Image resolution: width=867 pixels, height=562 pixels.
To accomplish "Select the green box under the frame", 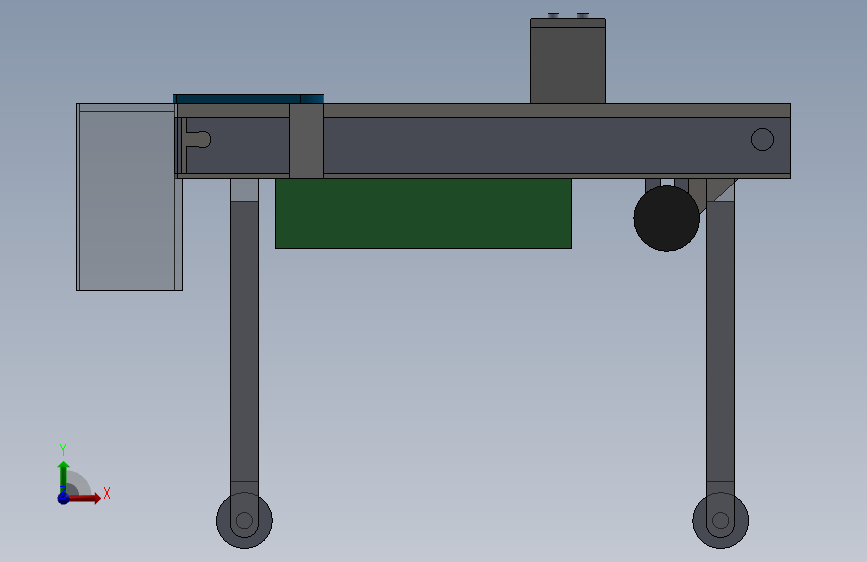I will tap(423, 214).
